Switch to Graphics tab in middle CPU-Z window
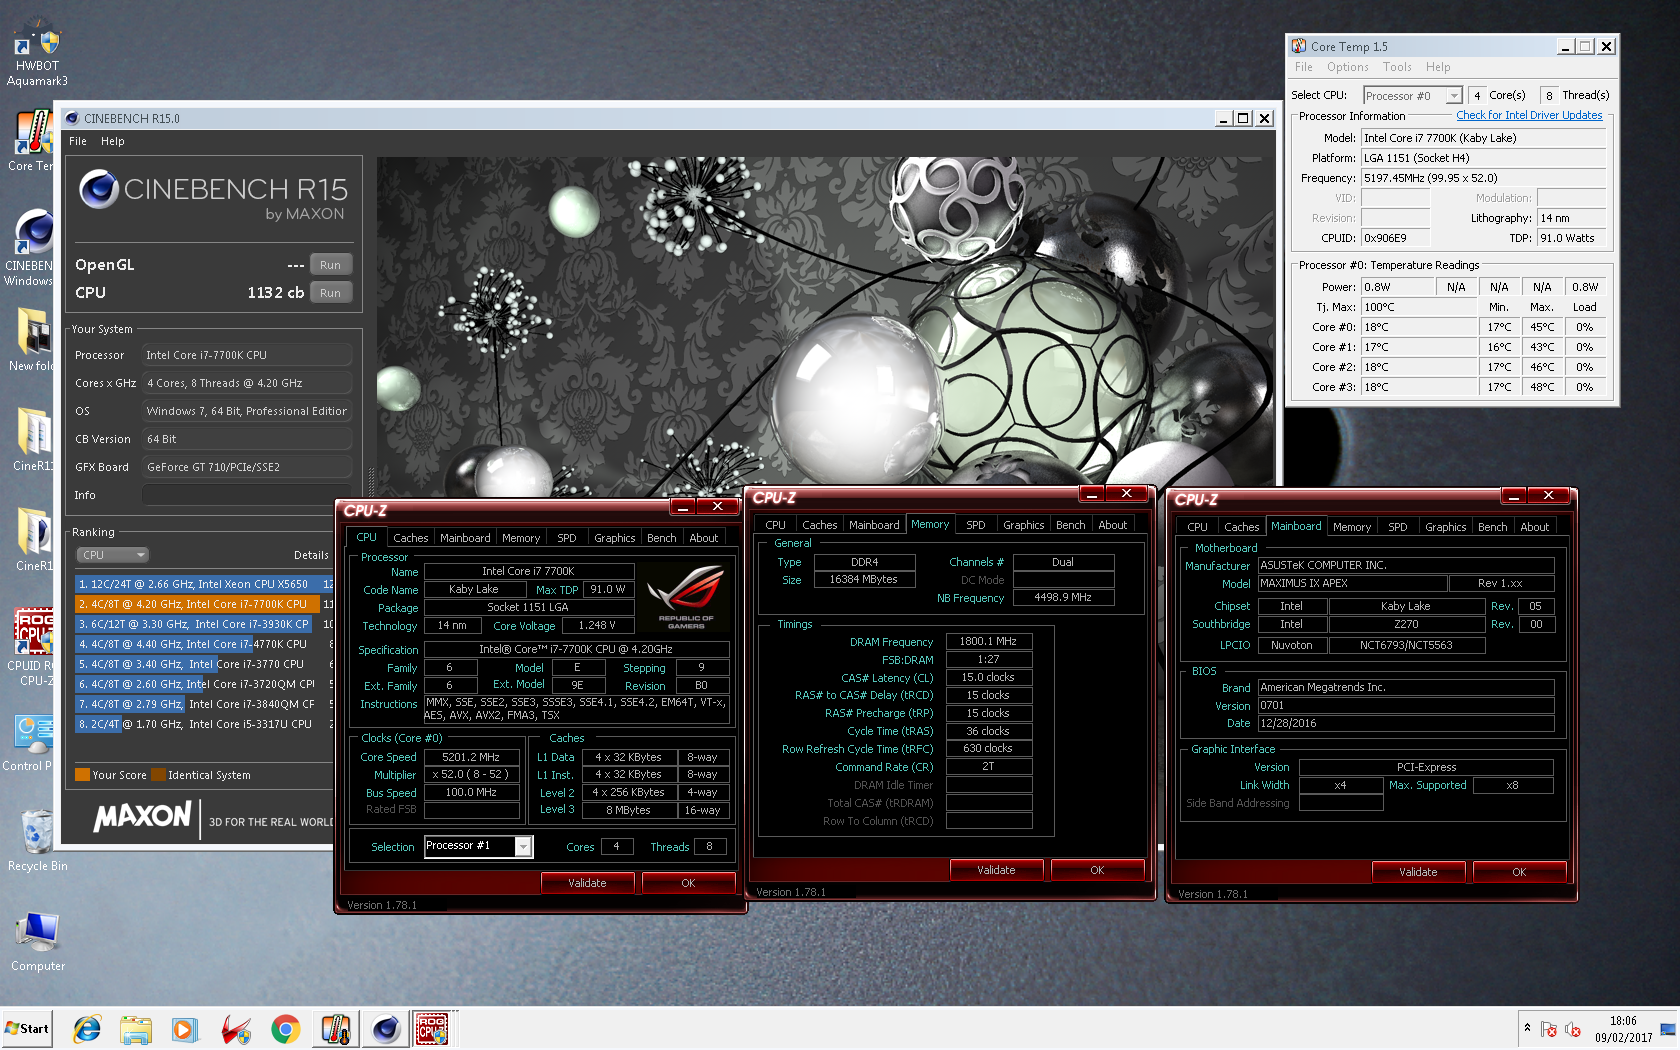Screen dimensions: 1680x1050 pyautogui.click(x=1024, y=525)
